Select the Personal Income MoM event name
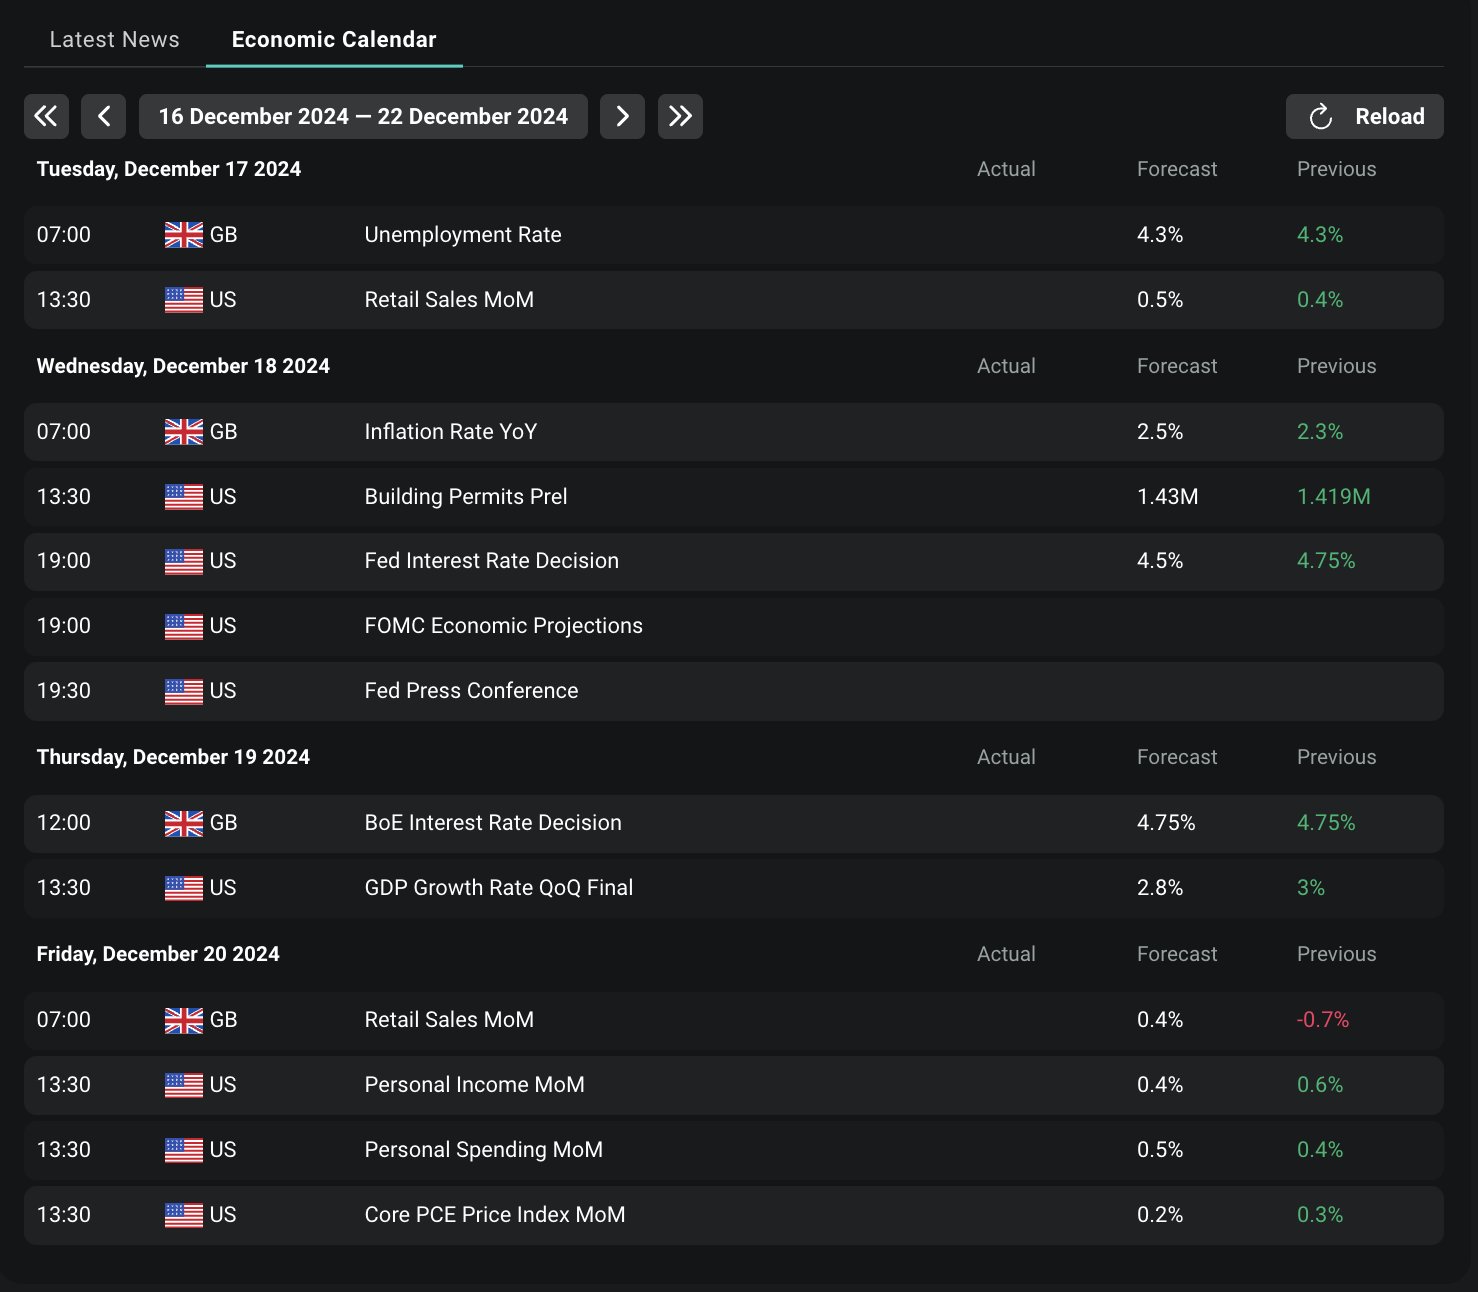The width and height of the screenshot is (1478, 1292). 474,1085
